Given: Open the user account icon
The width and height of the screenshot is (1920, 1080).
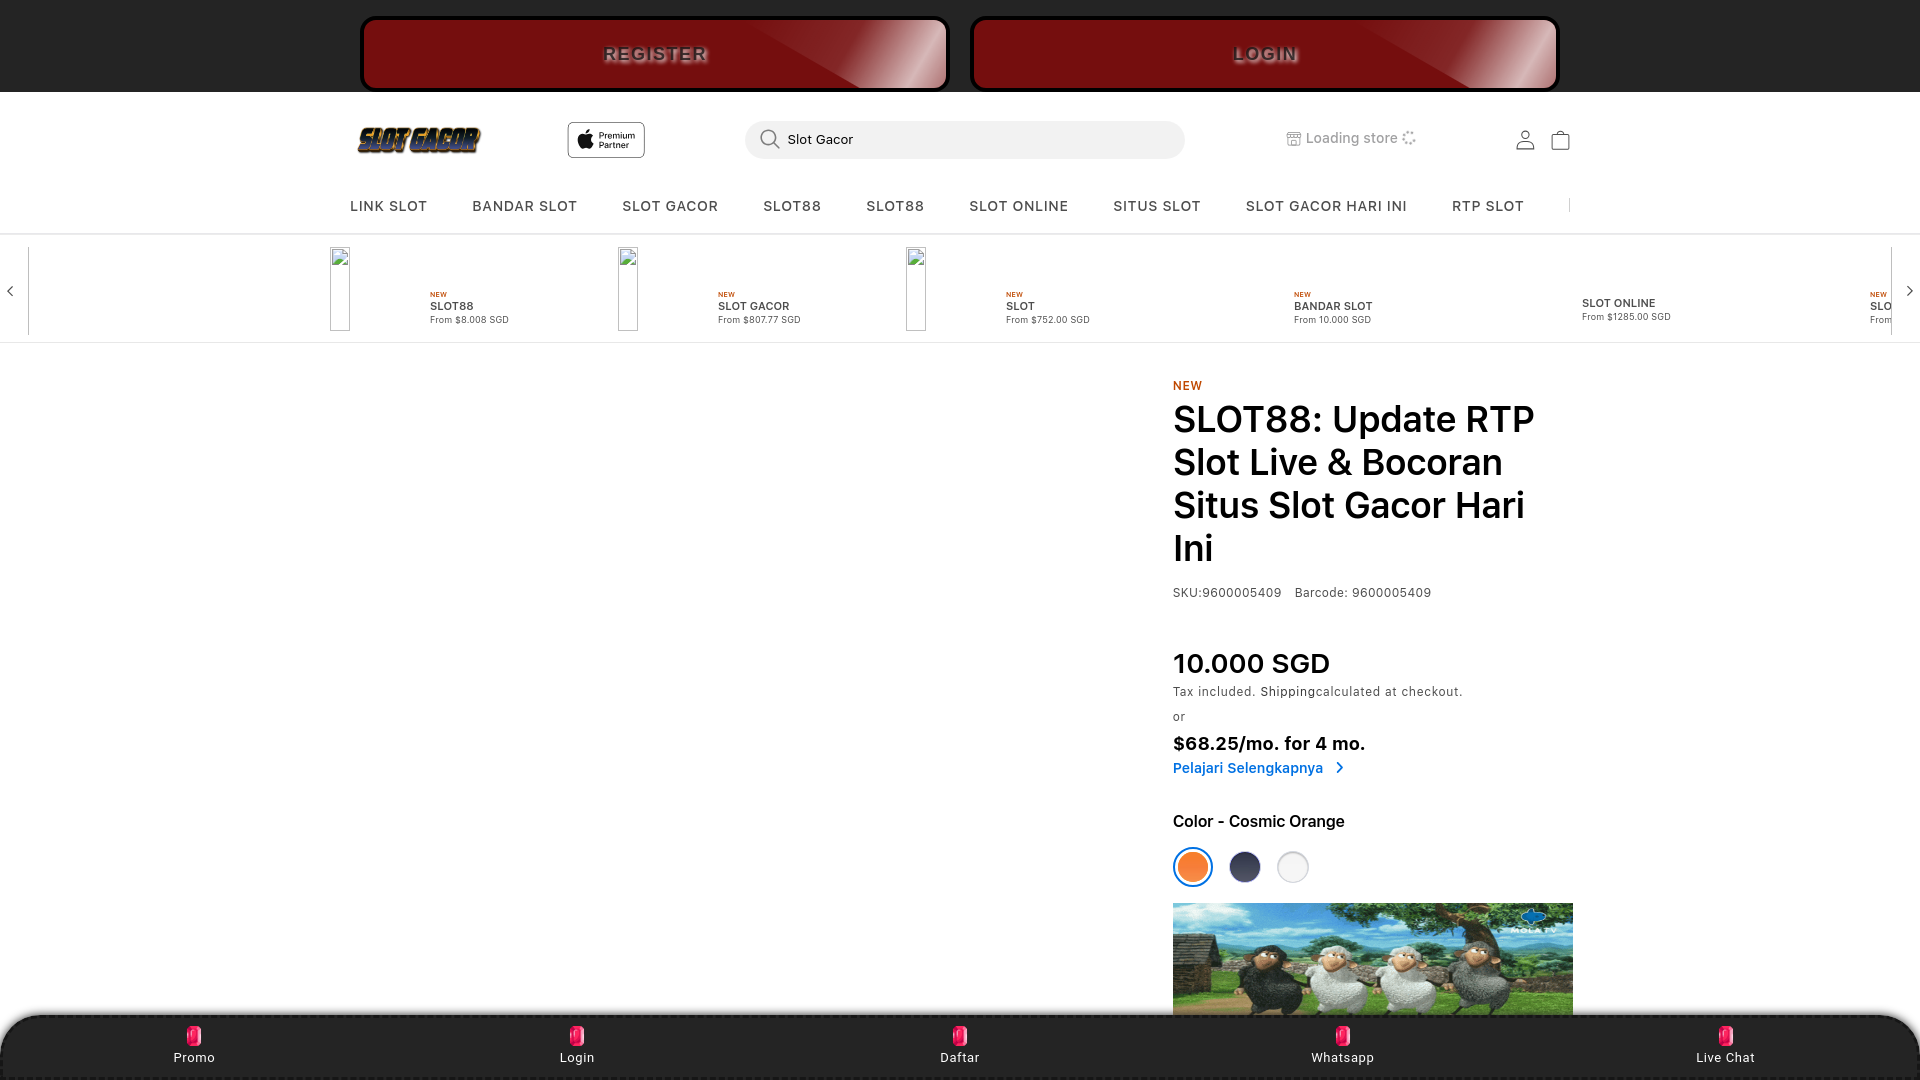Looking at the screenshot, I should tap(1525, 140).
